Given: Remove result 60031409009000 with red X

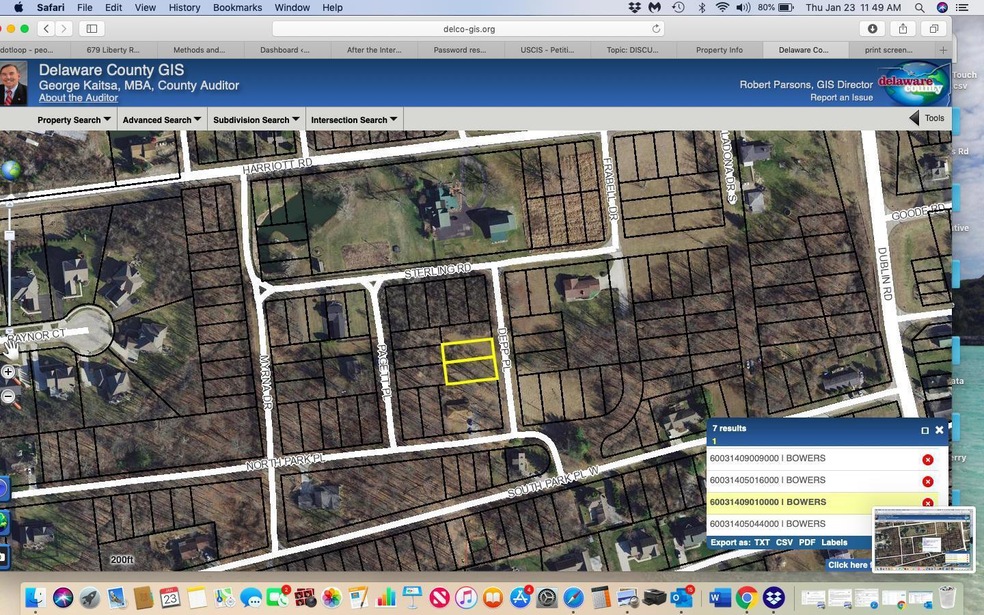Looking at the screenshot, I should (x=927, y=459).
